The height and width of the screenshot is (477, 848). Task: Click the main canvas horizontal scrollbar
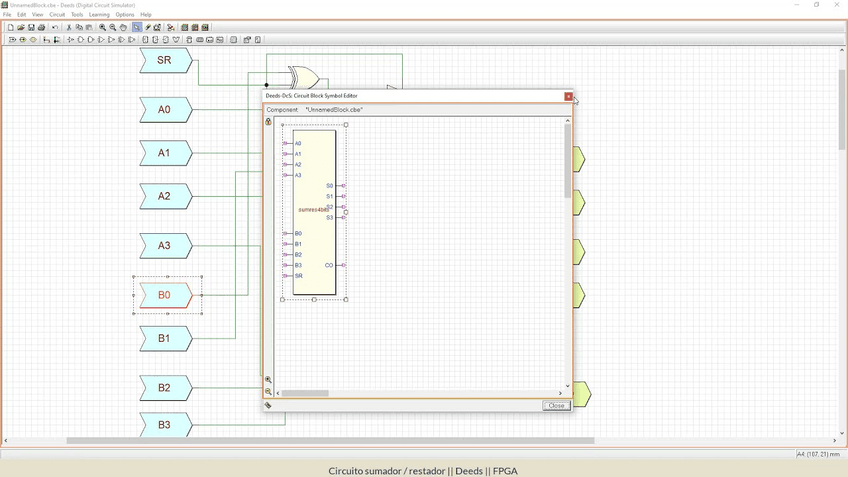tap(330, 441)
